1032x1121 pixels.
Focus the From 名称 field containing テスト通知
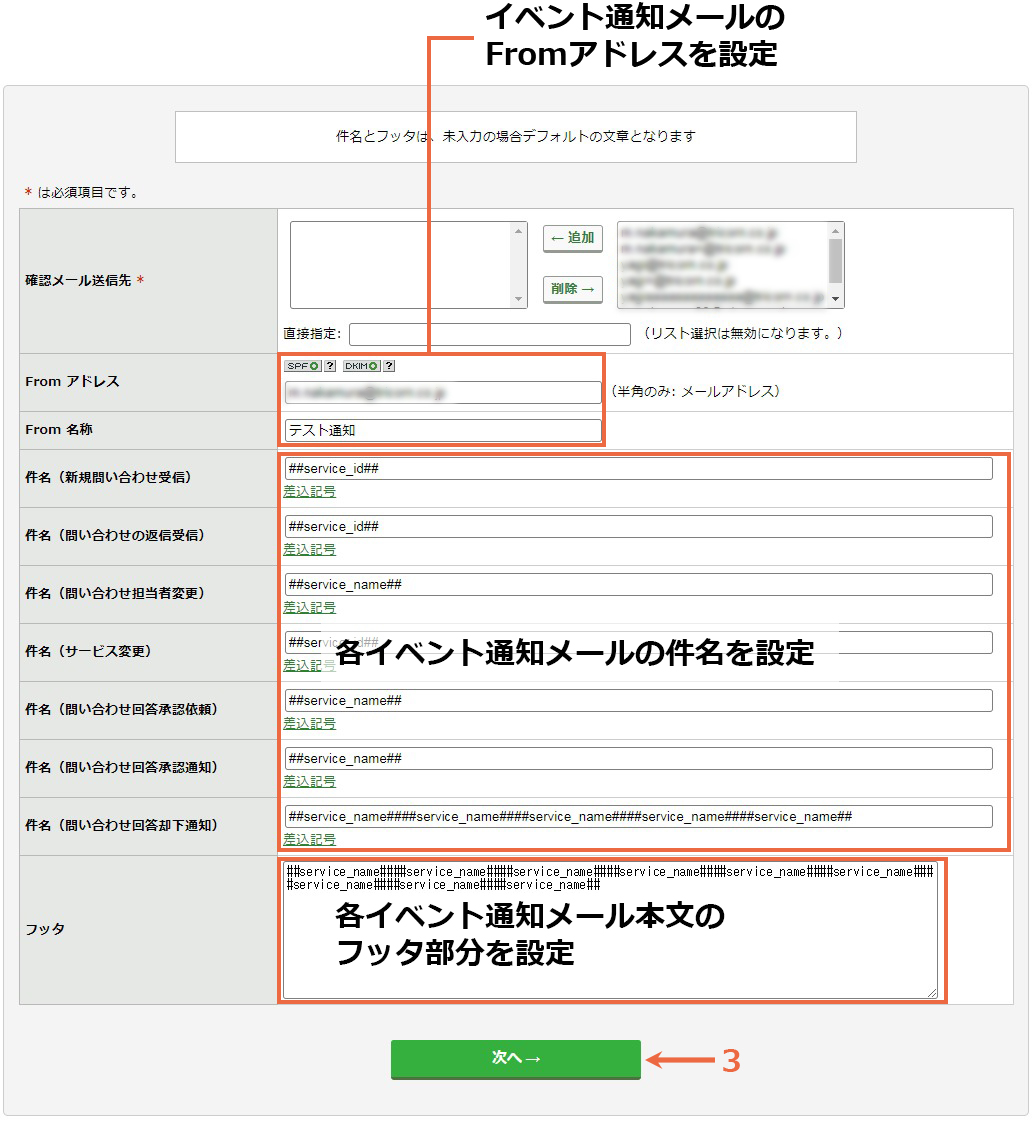point(443,430)
